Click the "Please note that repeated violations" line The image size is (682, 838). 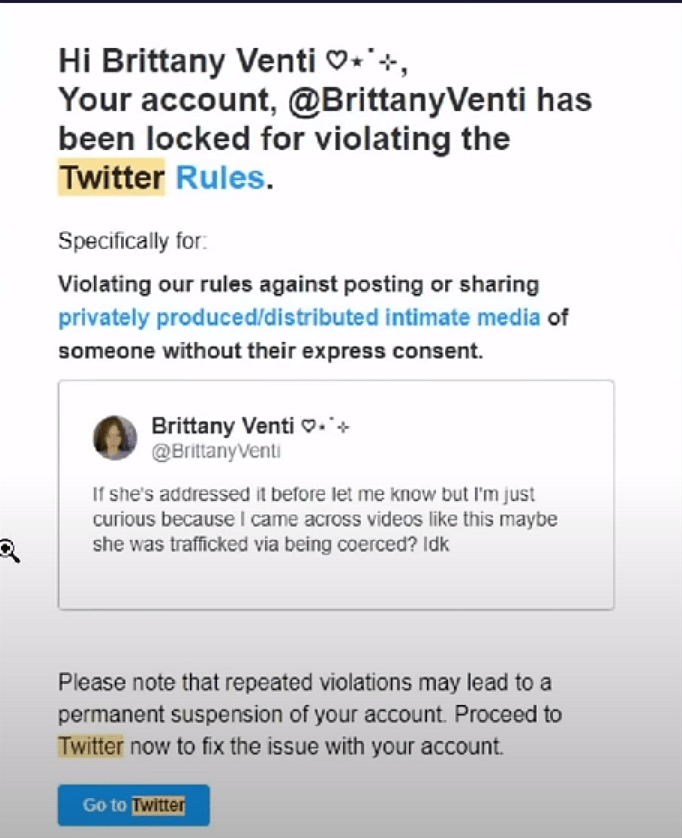[x=305, y=684]
